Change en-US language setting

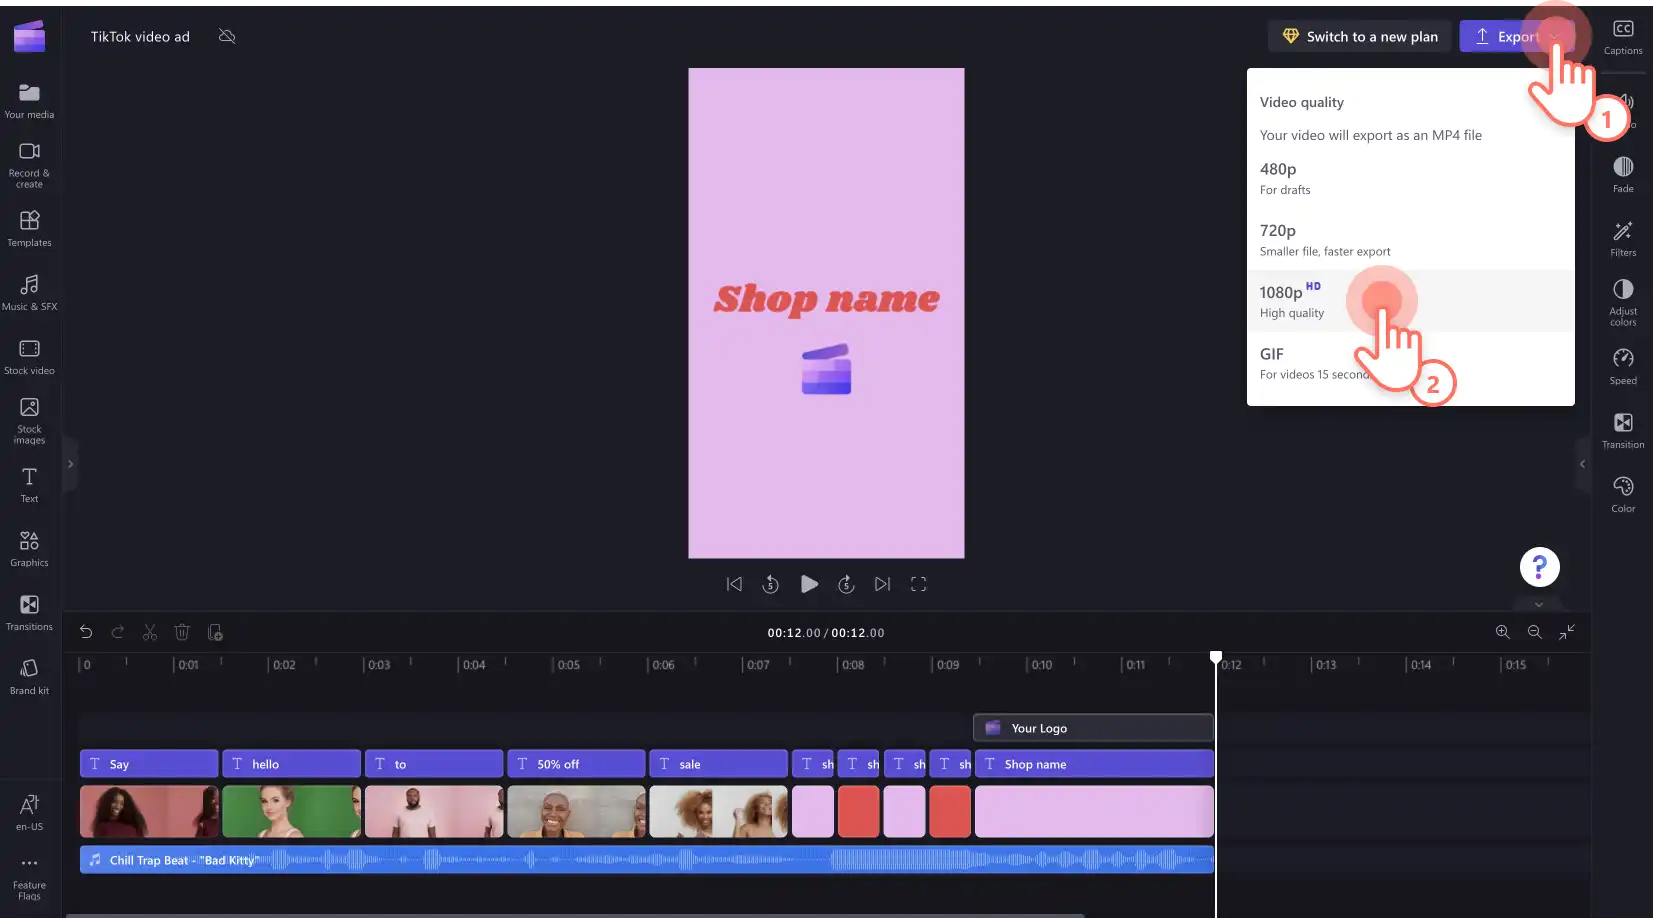pos(29,813)
